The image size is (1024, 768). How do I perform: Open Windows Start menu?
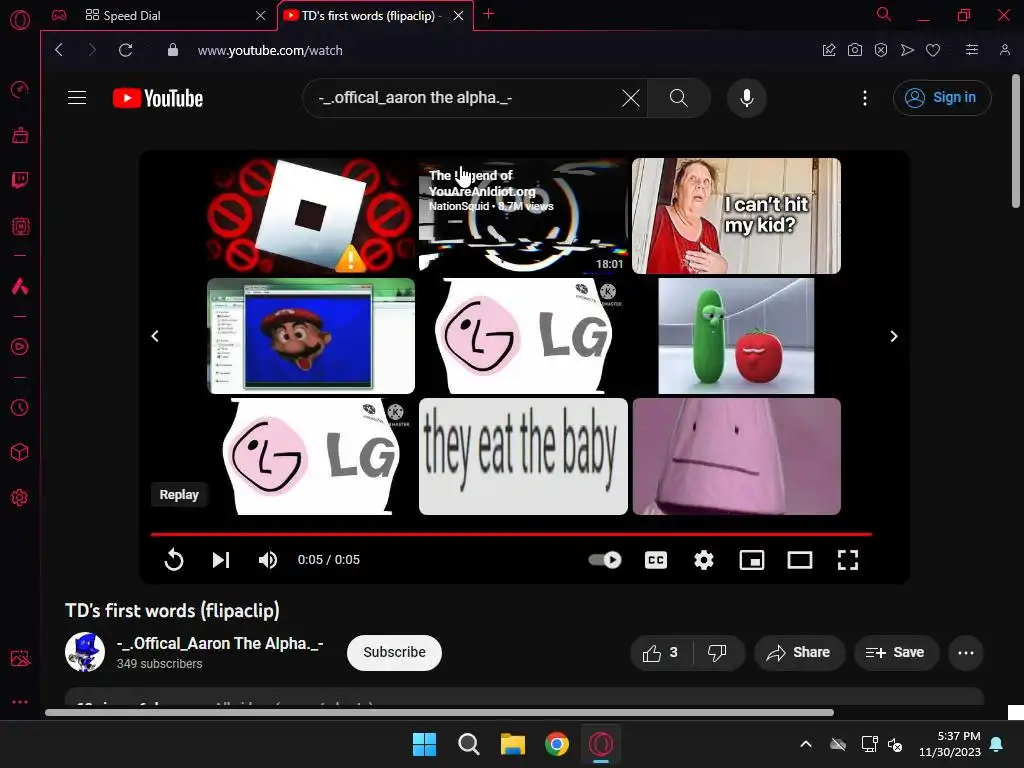tap(424, 744)
